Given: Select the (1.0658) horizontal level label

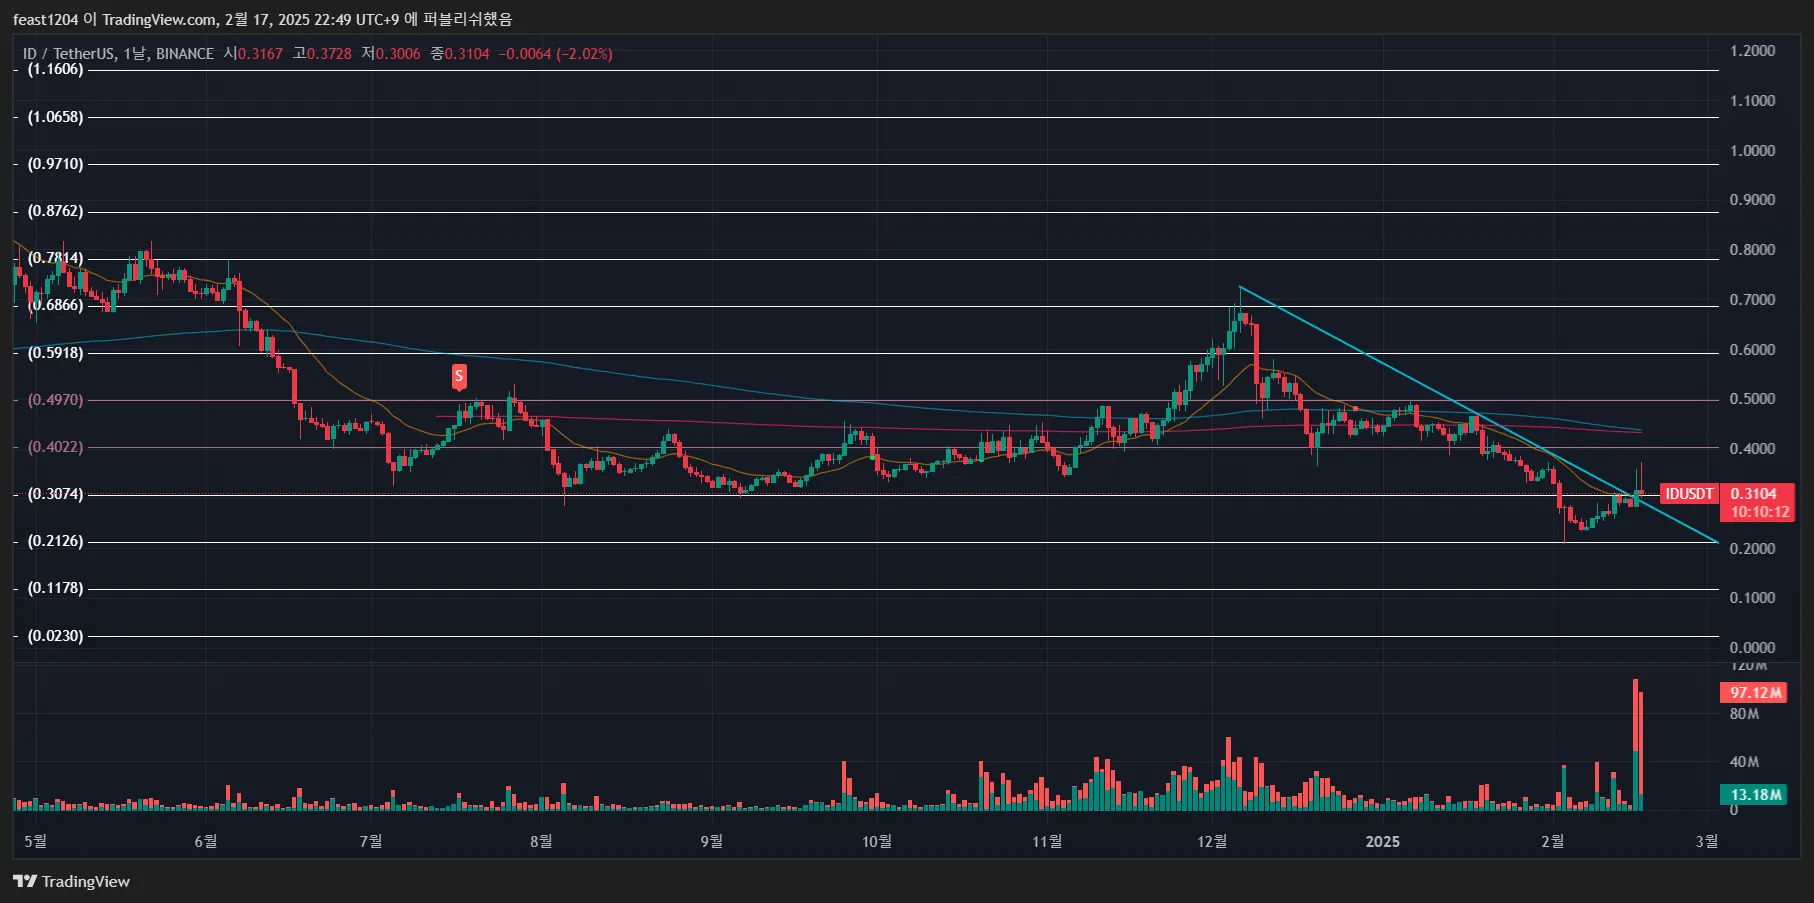Looking at the screenshot, I should tap(56, 117).
